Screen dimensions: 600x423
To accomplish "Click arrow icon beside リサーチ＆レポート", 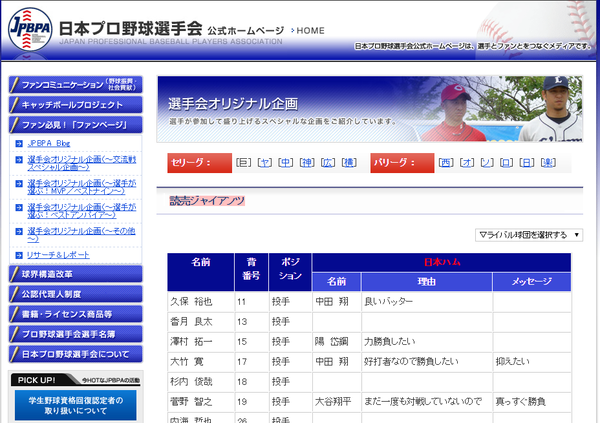I will point(19,255).
